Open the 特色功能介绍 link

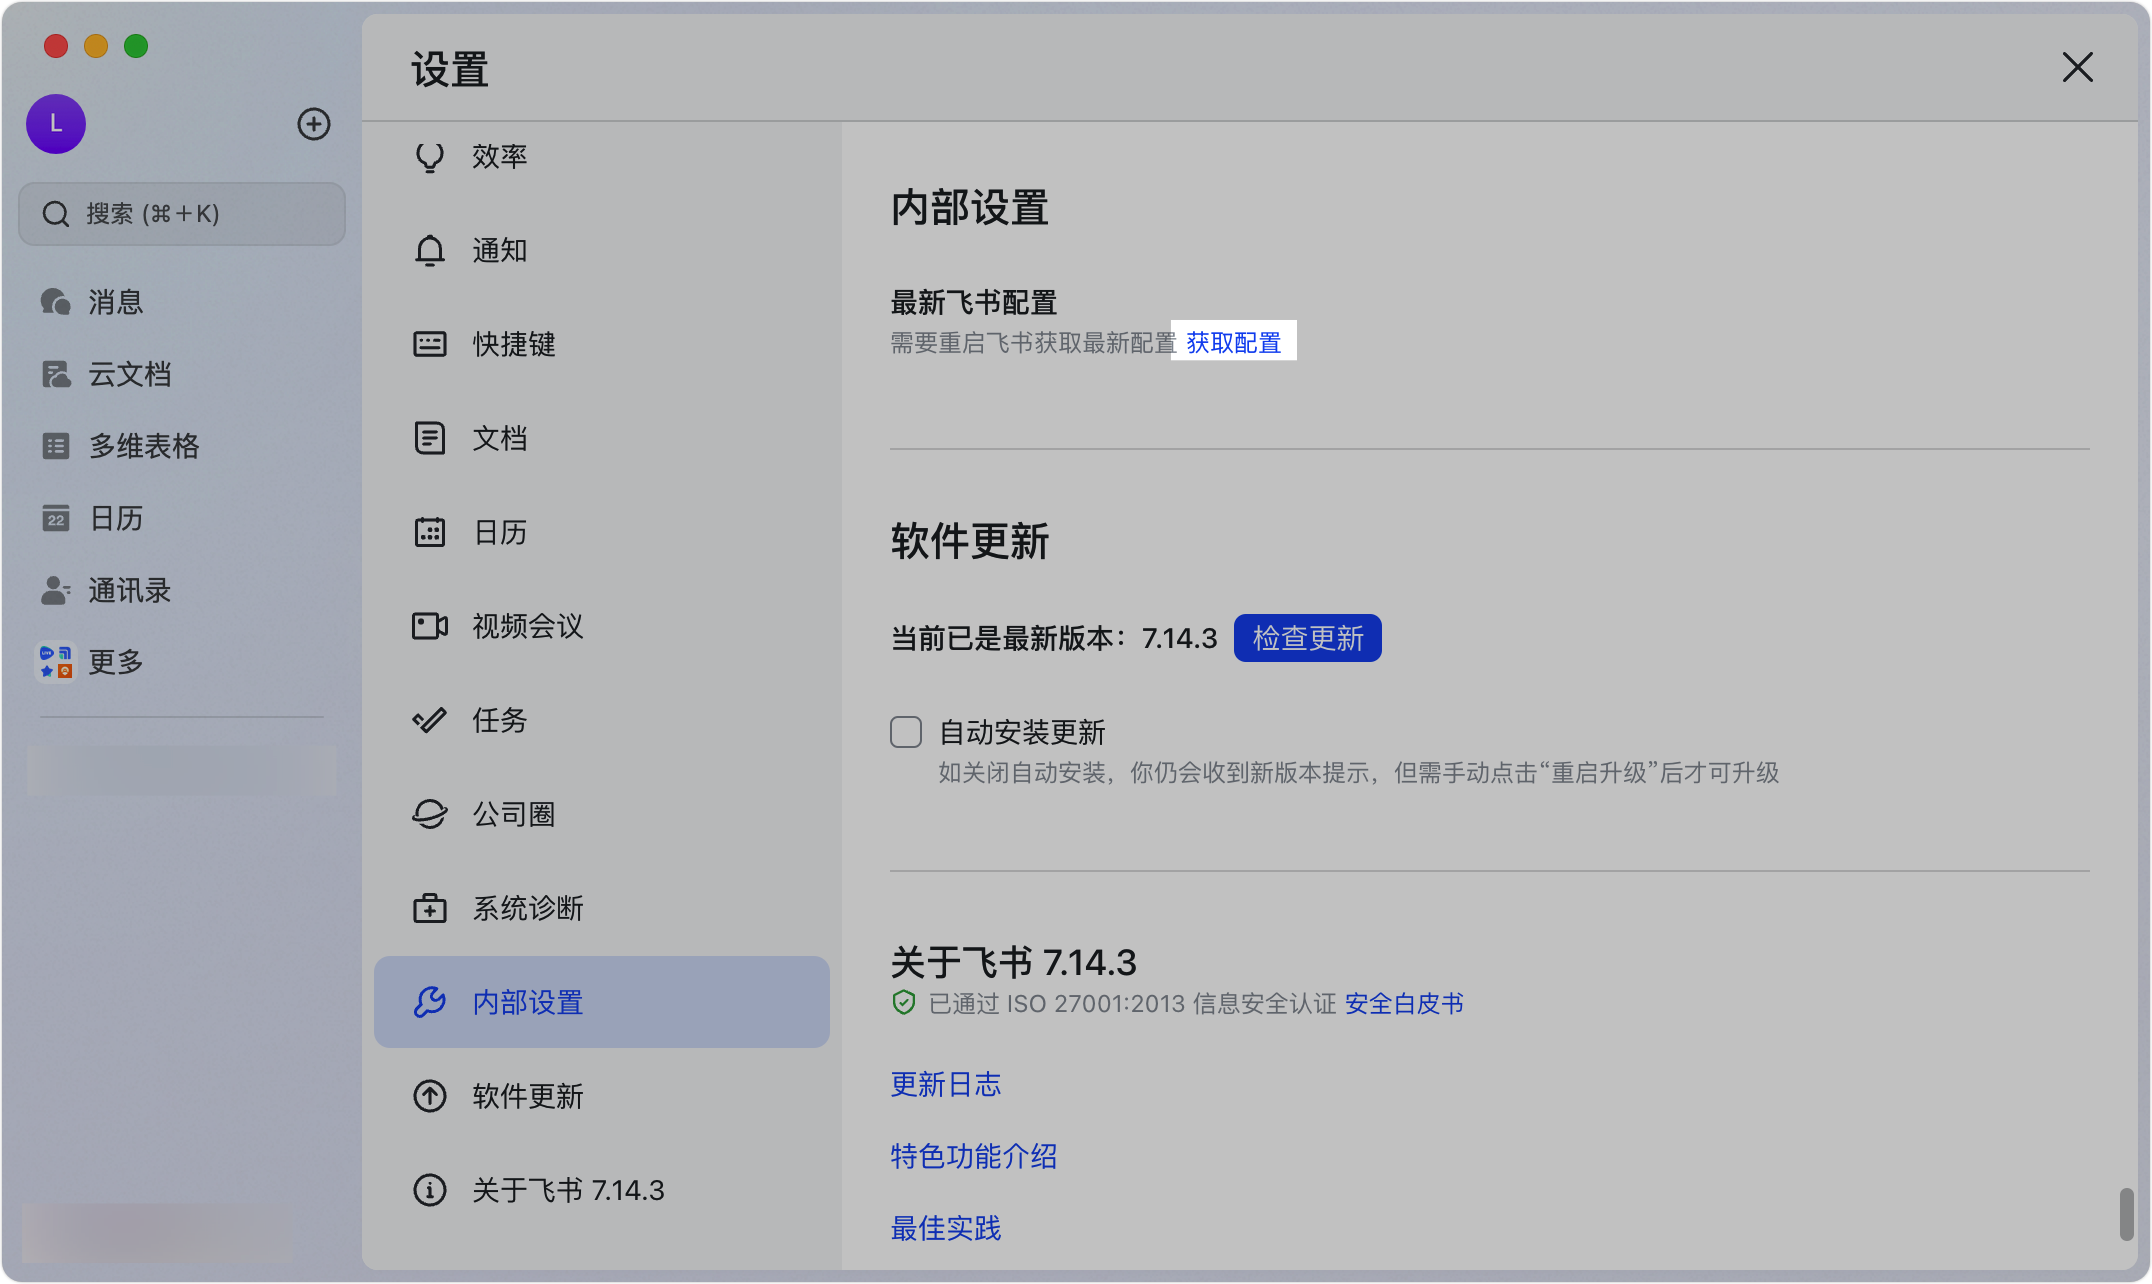(x=974, y=1156)
